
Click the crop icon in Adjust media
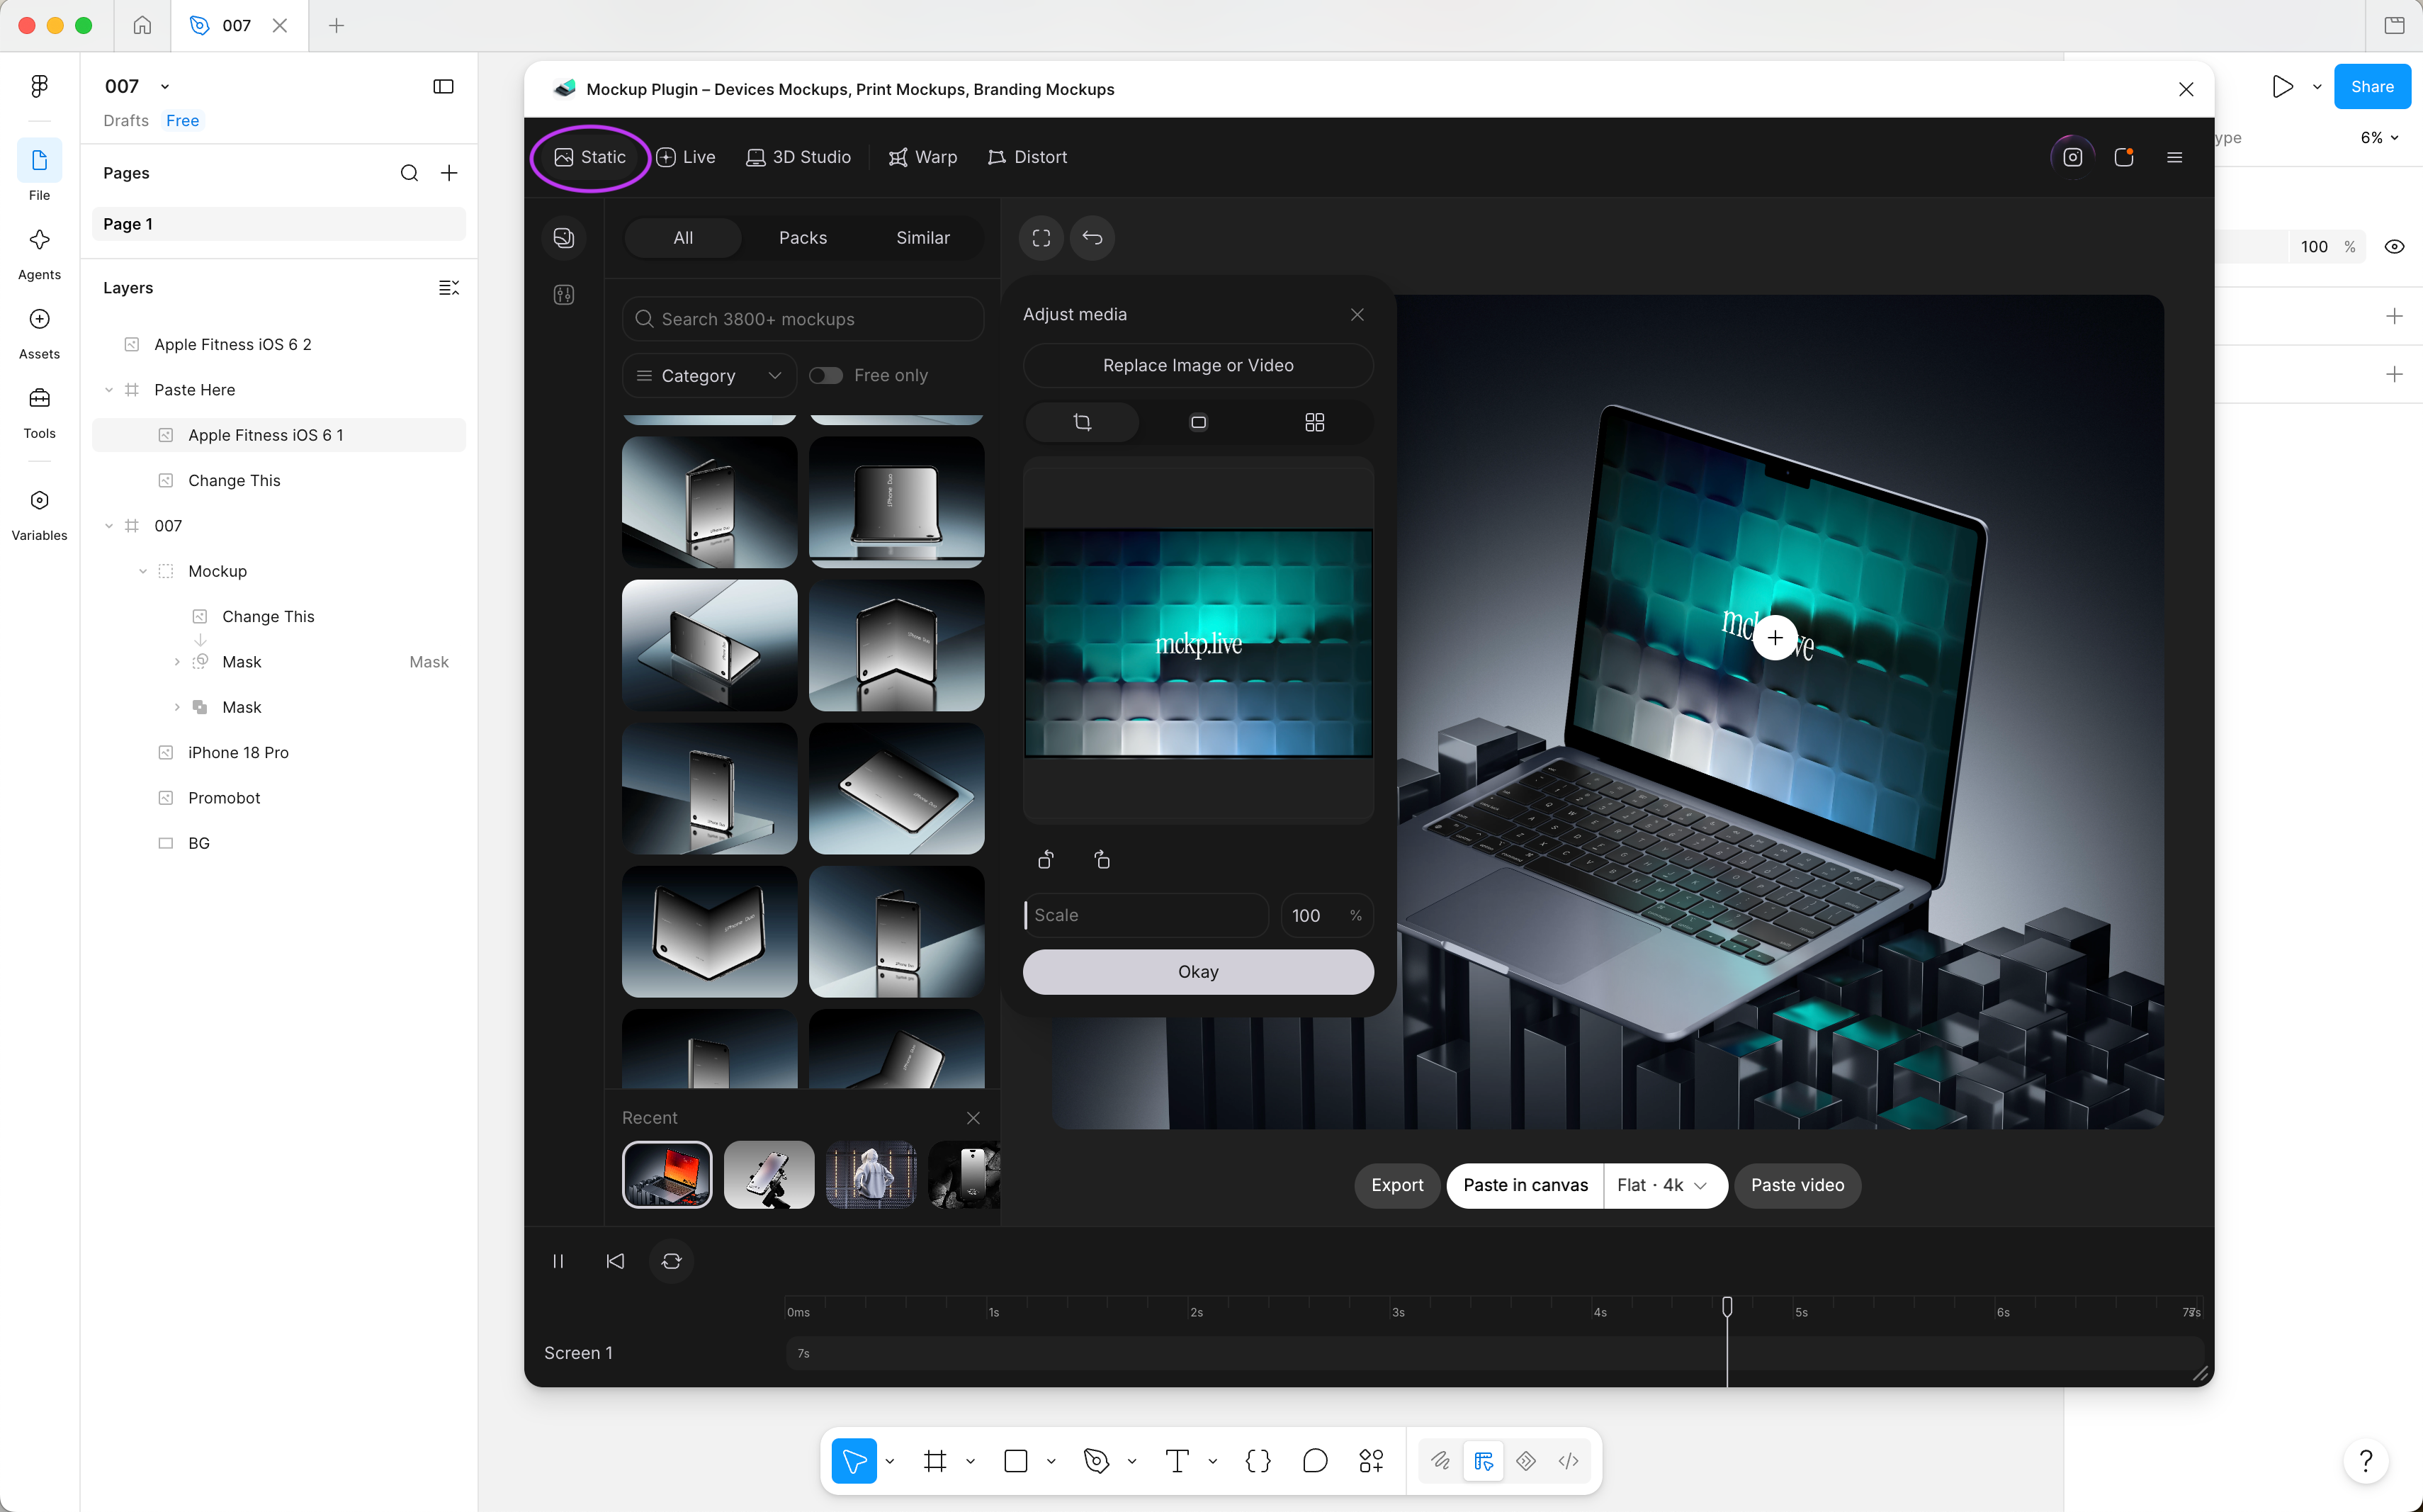[1082, 422]
